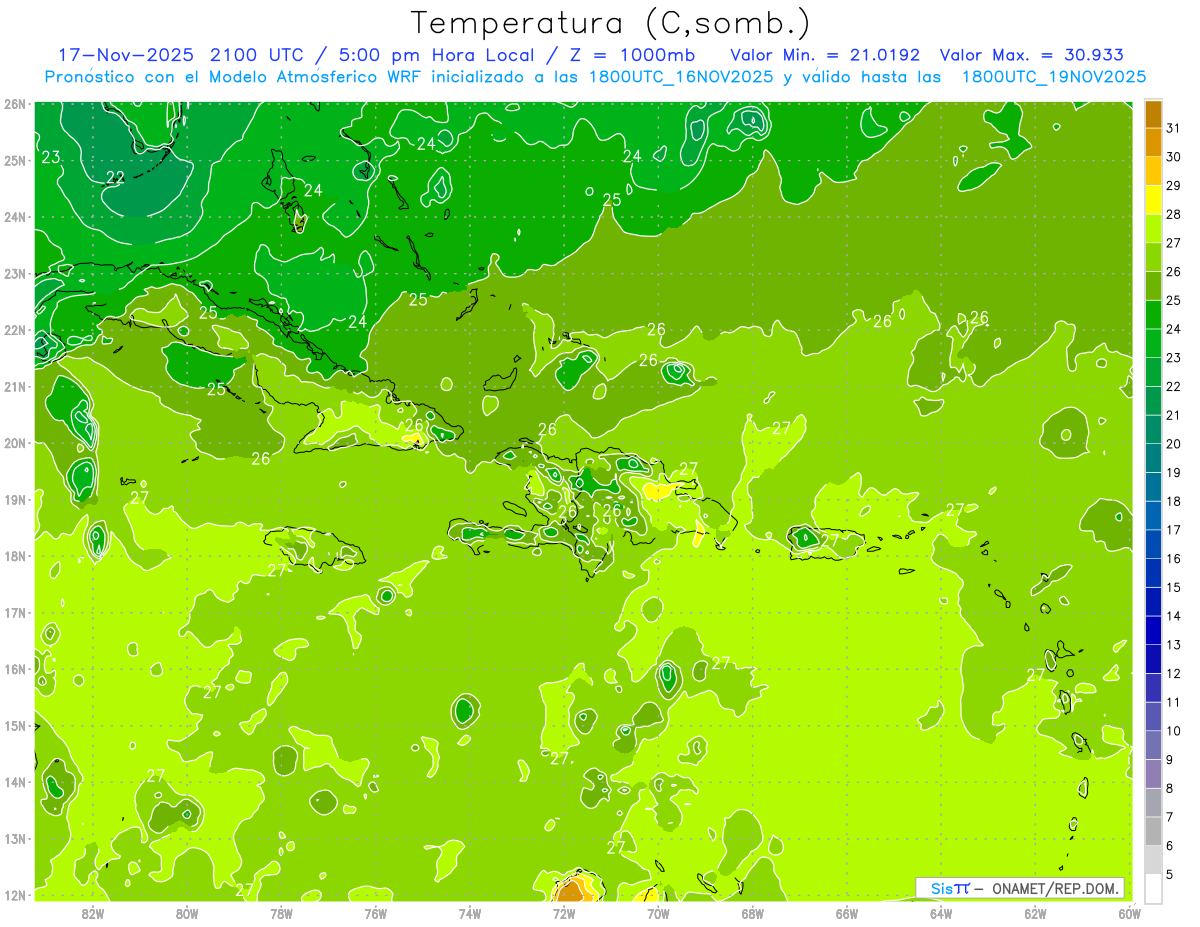Click the '19N' latitude axis label

[15, 499]
